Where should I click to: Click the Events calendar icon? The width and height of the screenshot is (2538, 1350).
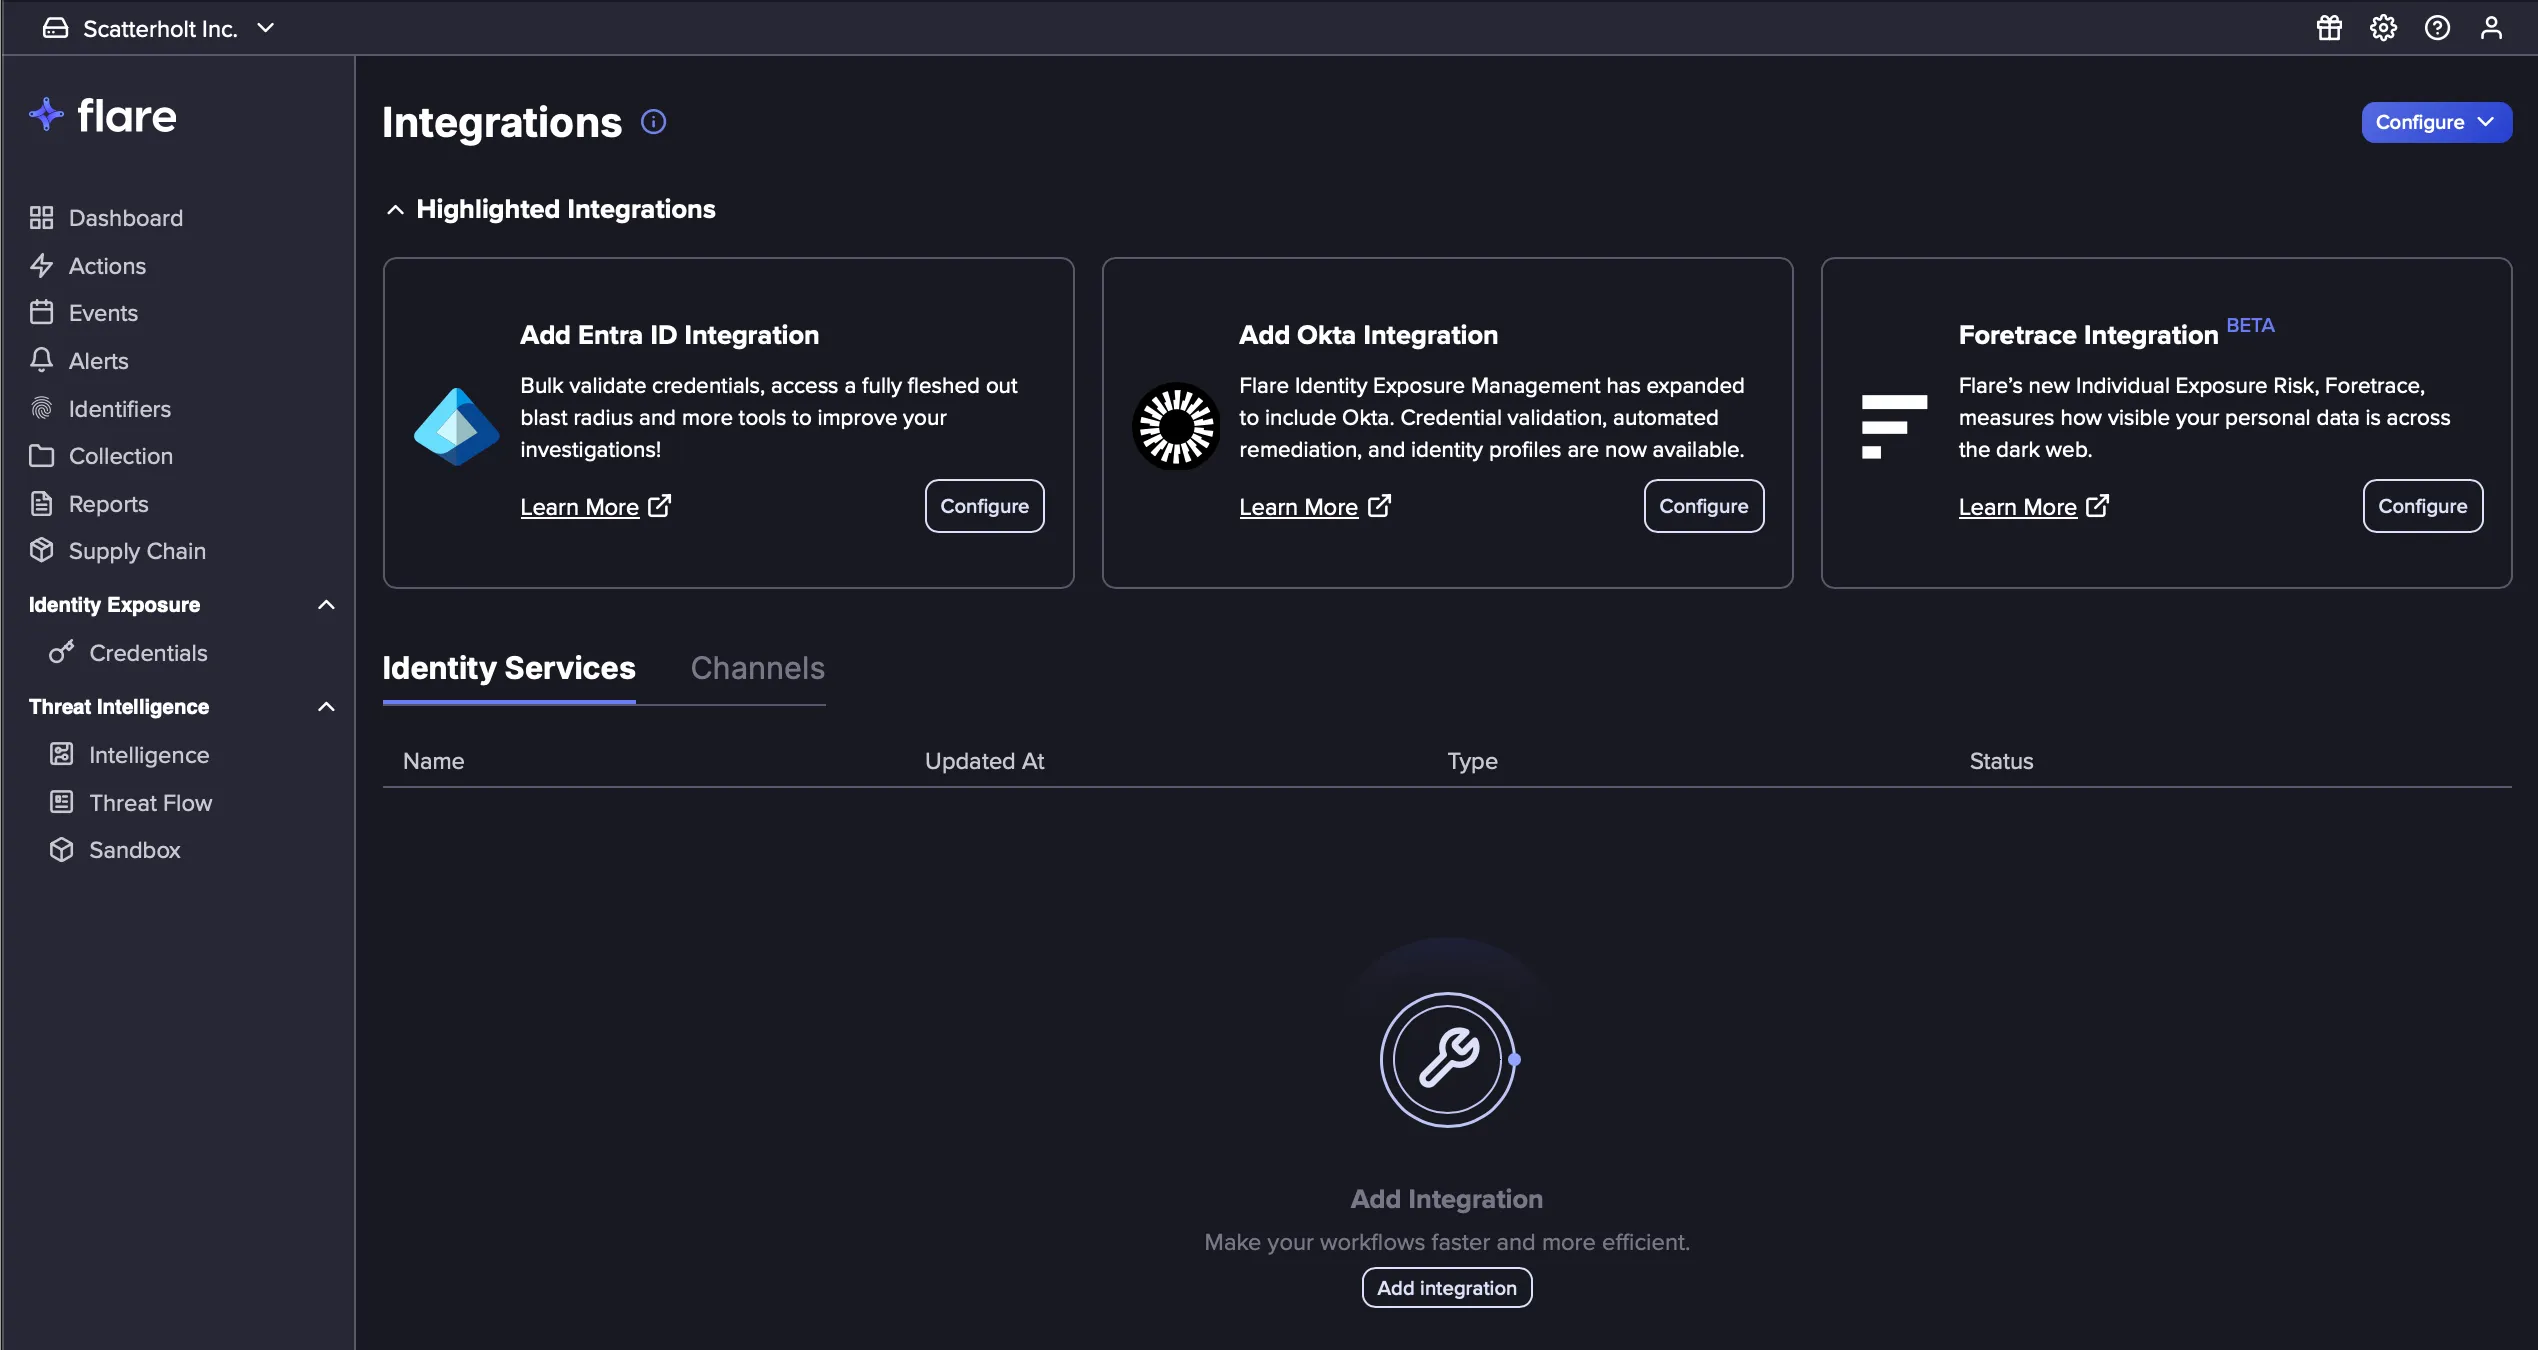click(x=41, y=313)
